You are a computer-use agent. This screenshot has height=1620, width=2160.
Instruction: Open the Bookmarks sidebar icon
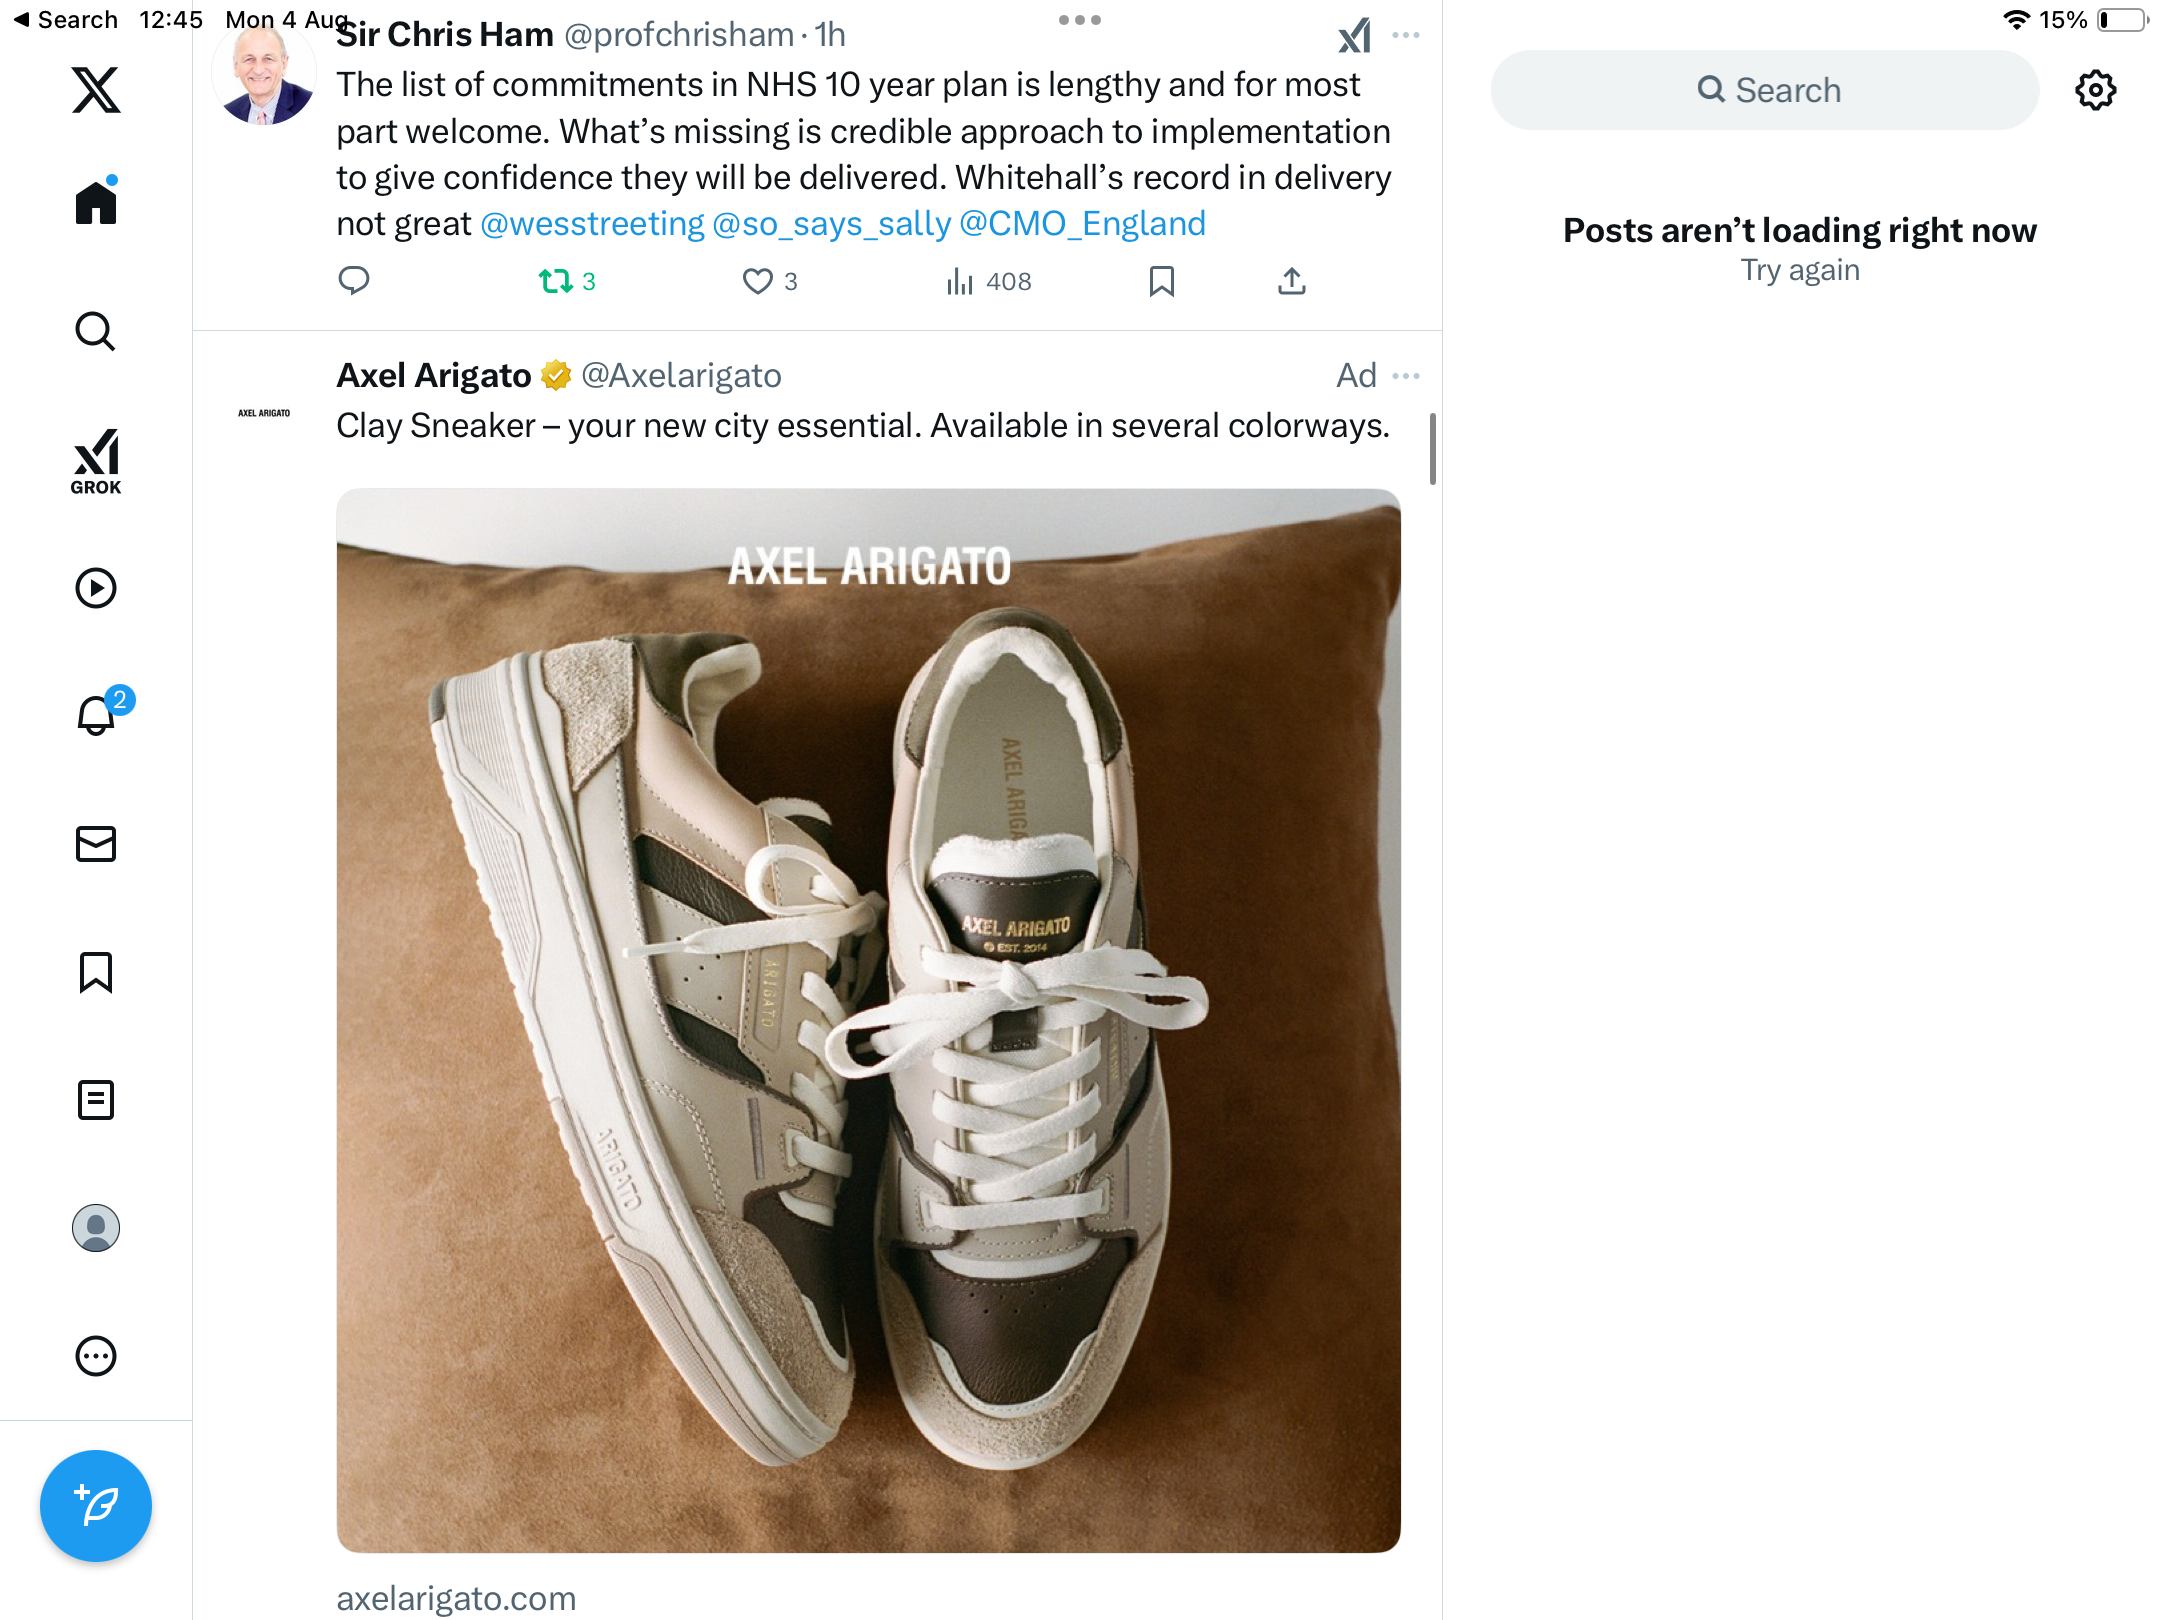(x=96, y=972)
